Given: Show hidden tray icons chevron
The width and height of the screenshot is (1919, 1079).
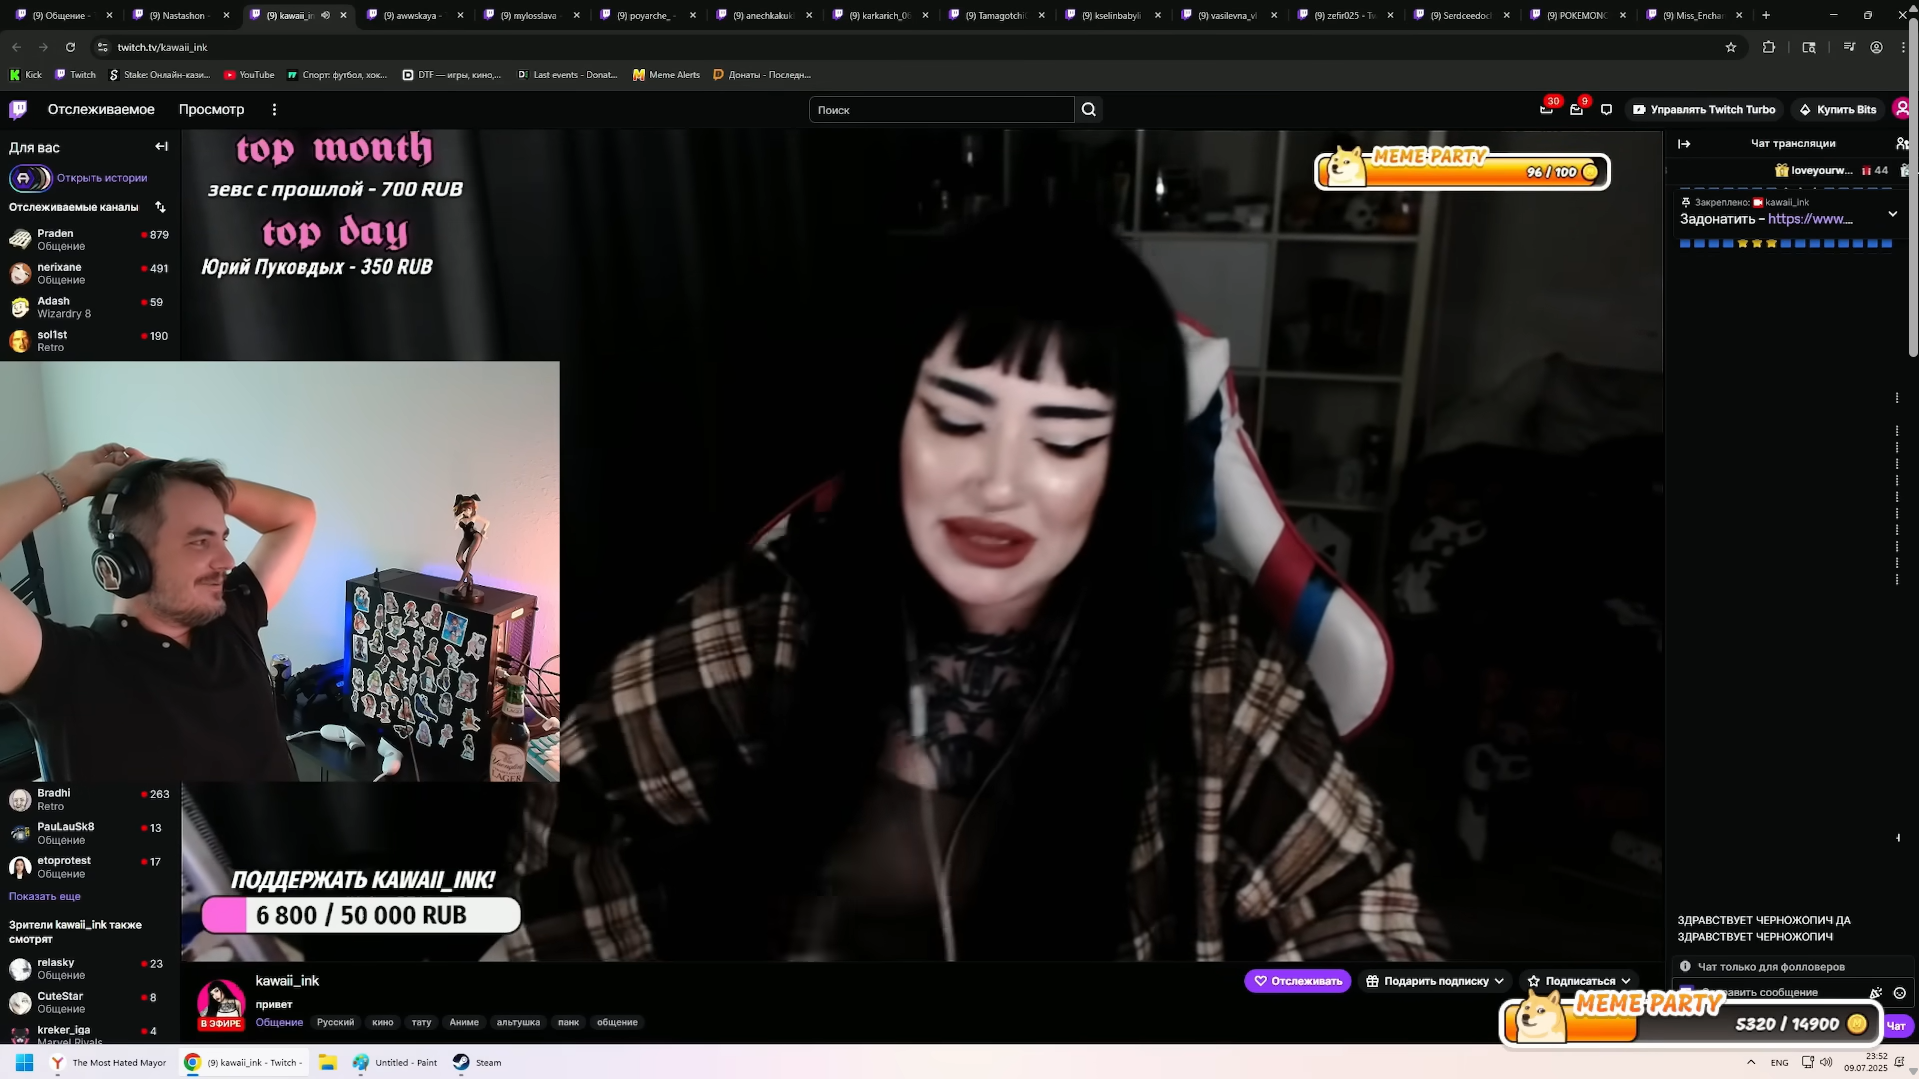Looking at the screenshot, I should [1751, 1062].
